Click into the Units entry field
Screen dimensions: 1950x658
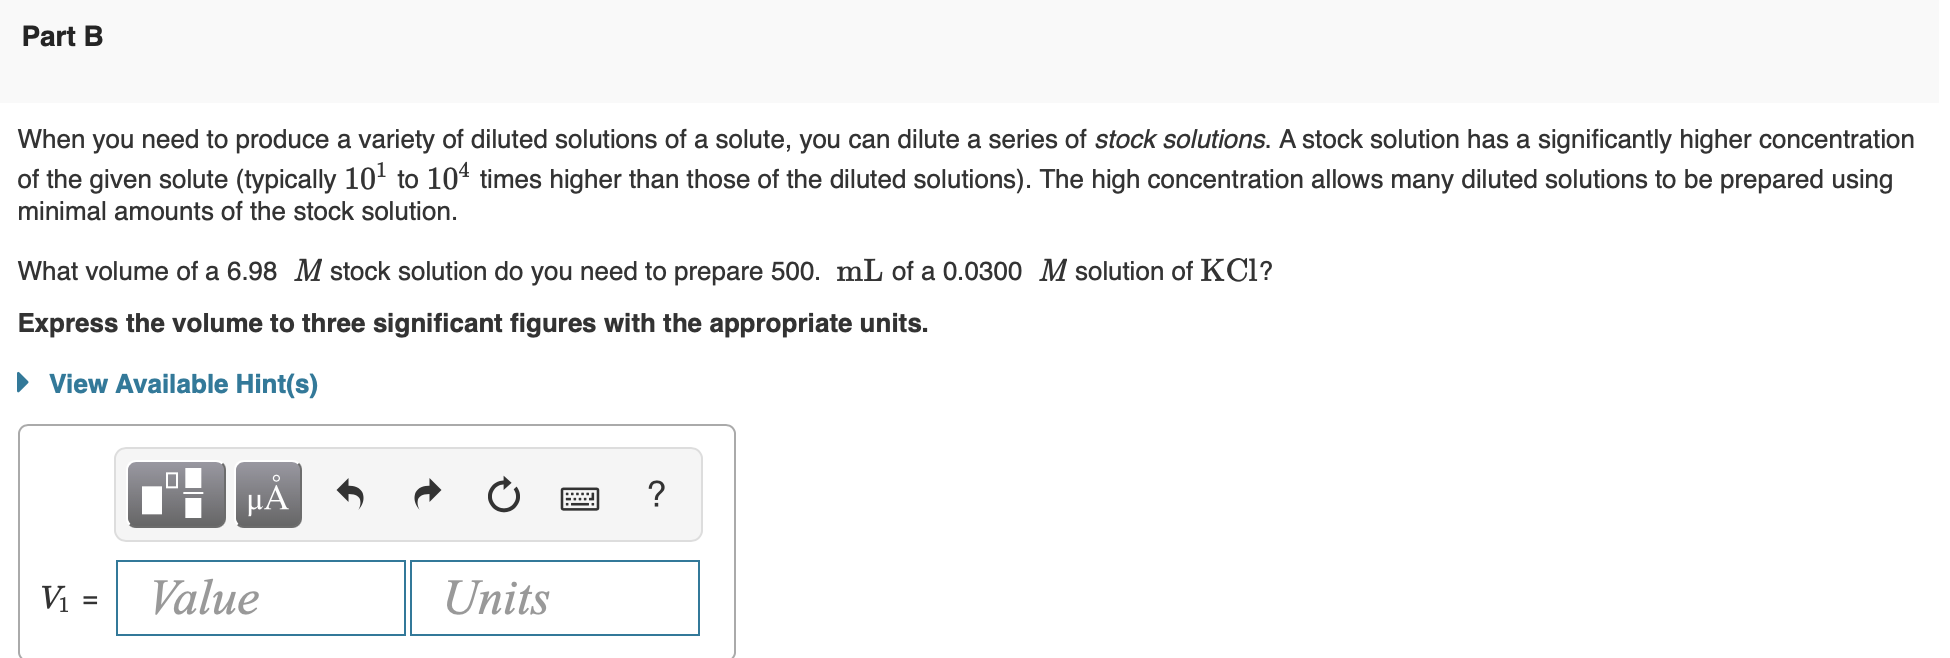tap(553, 597)
